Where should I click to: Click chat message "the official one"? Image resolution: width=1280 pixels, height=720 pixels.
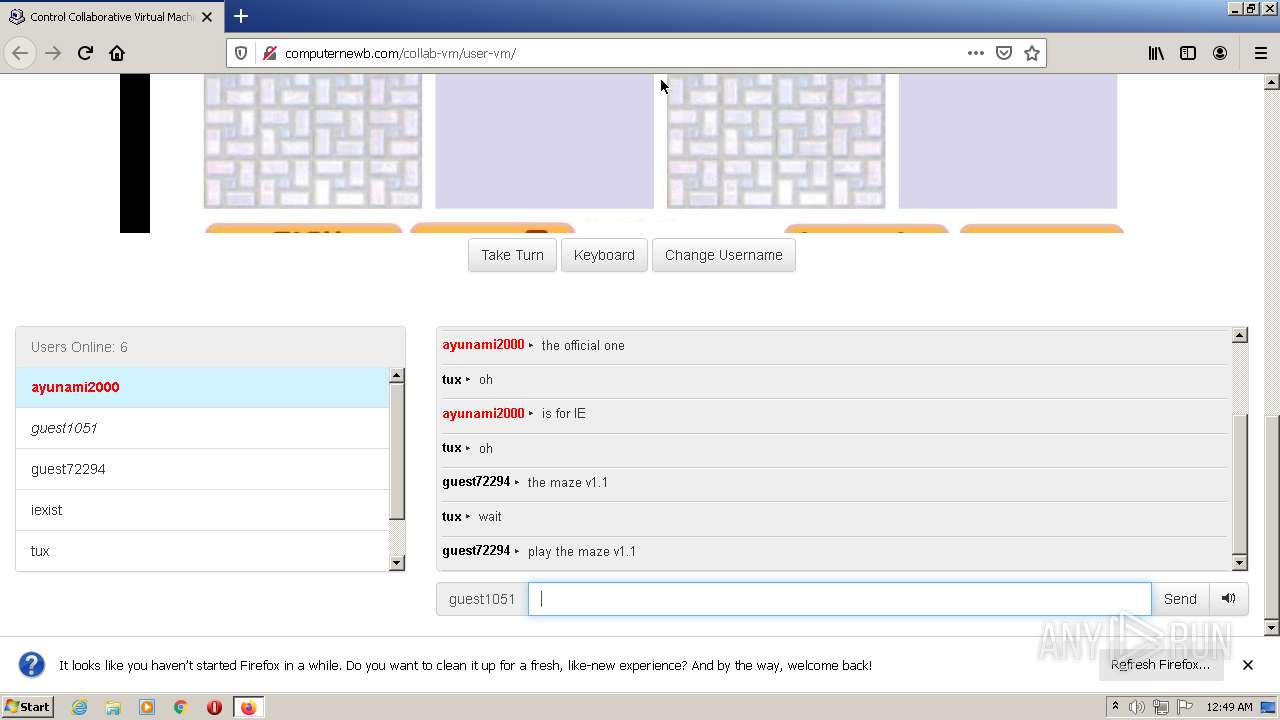pyautogui.click(x=583, y=346)
